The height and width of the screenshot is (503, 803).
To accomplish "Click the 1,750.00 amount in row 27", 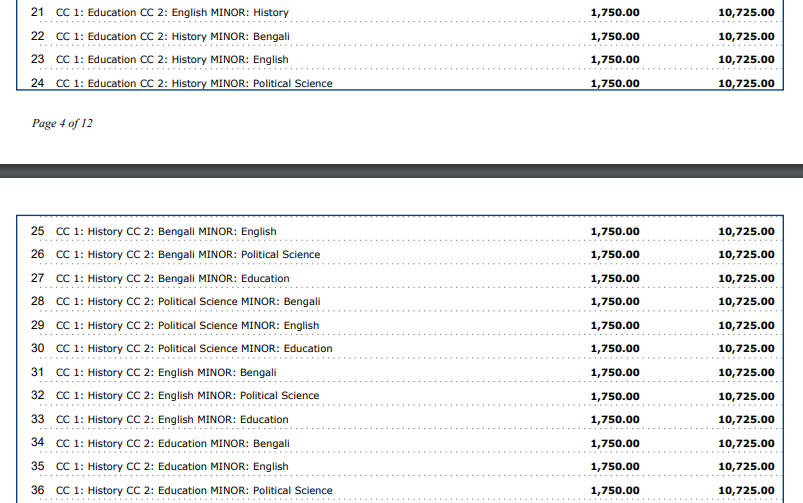I will coord(615,278).
